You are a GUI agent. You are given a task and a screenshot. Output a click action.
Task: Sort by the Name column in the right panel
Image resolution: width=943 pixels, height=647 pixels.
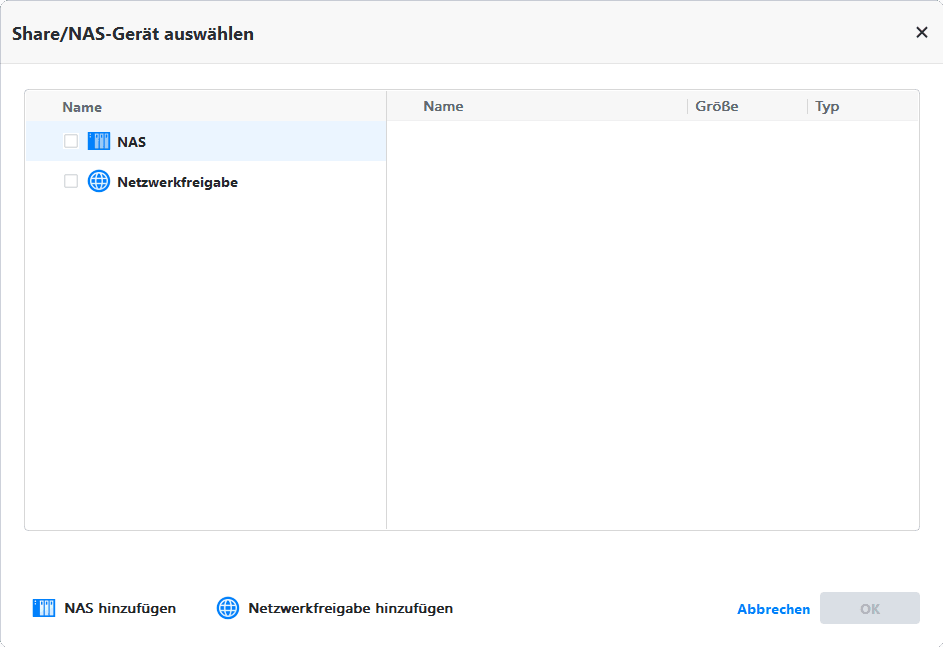[x=443, y=106]
